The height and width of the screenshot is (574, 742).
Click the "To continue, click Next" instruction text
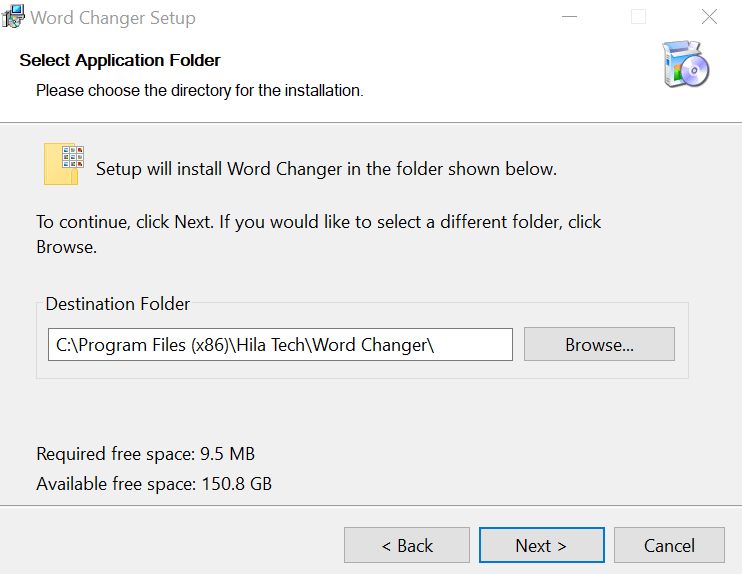318,222
